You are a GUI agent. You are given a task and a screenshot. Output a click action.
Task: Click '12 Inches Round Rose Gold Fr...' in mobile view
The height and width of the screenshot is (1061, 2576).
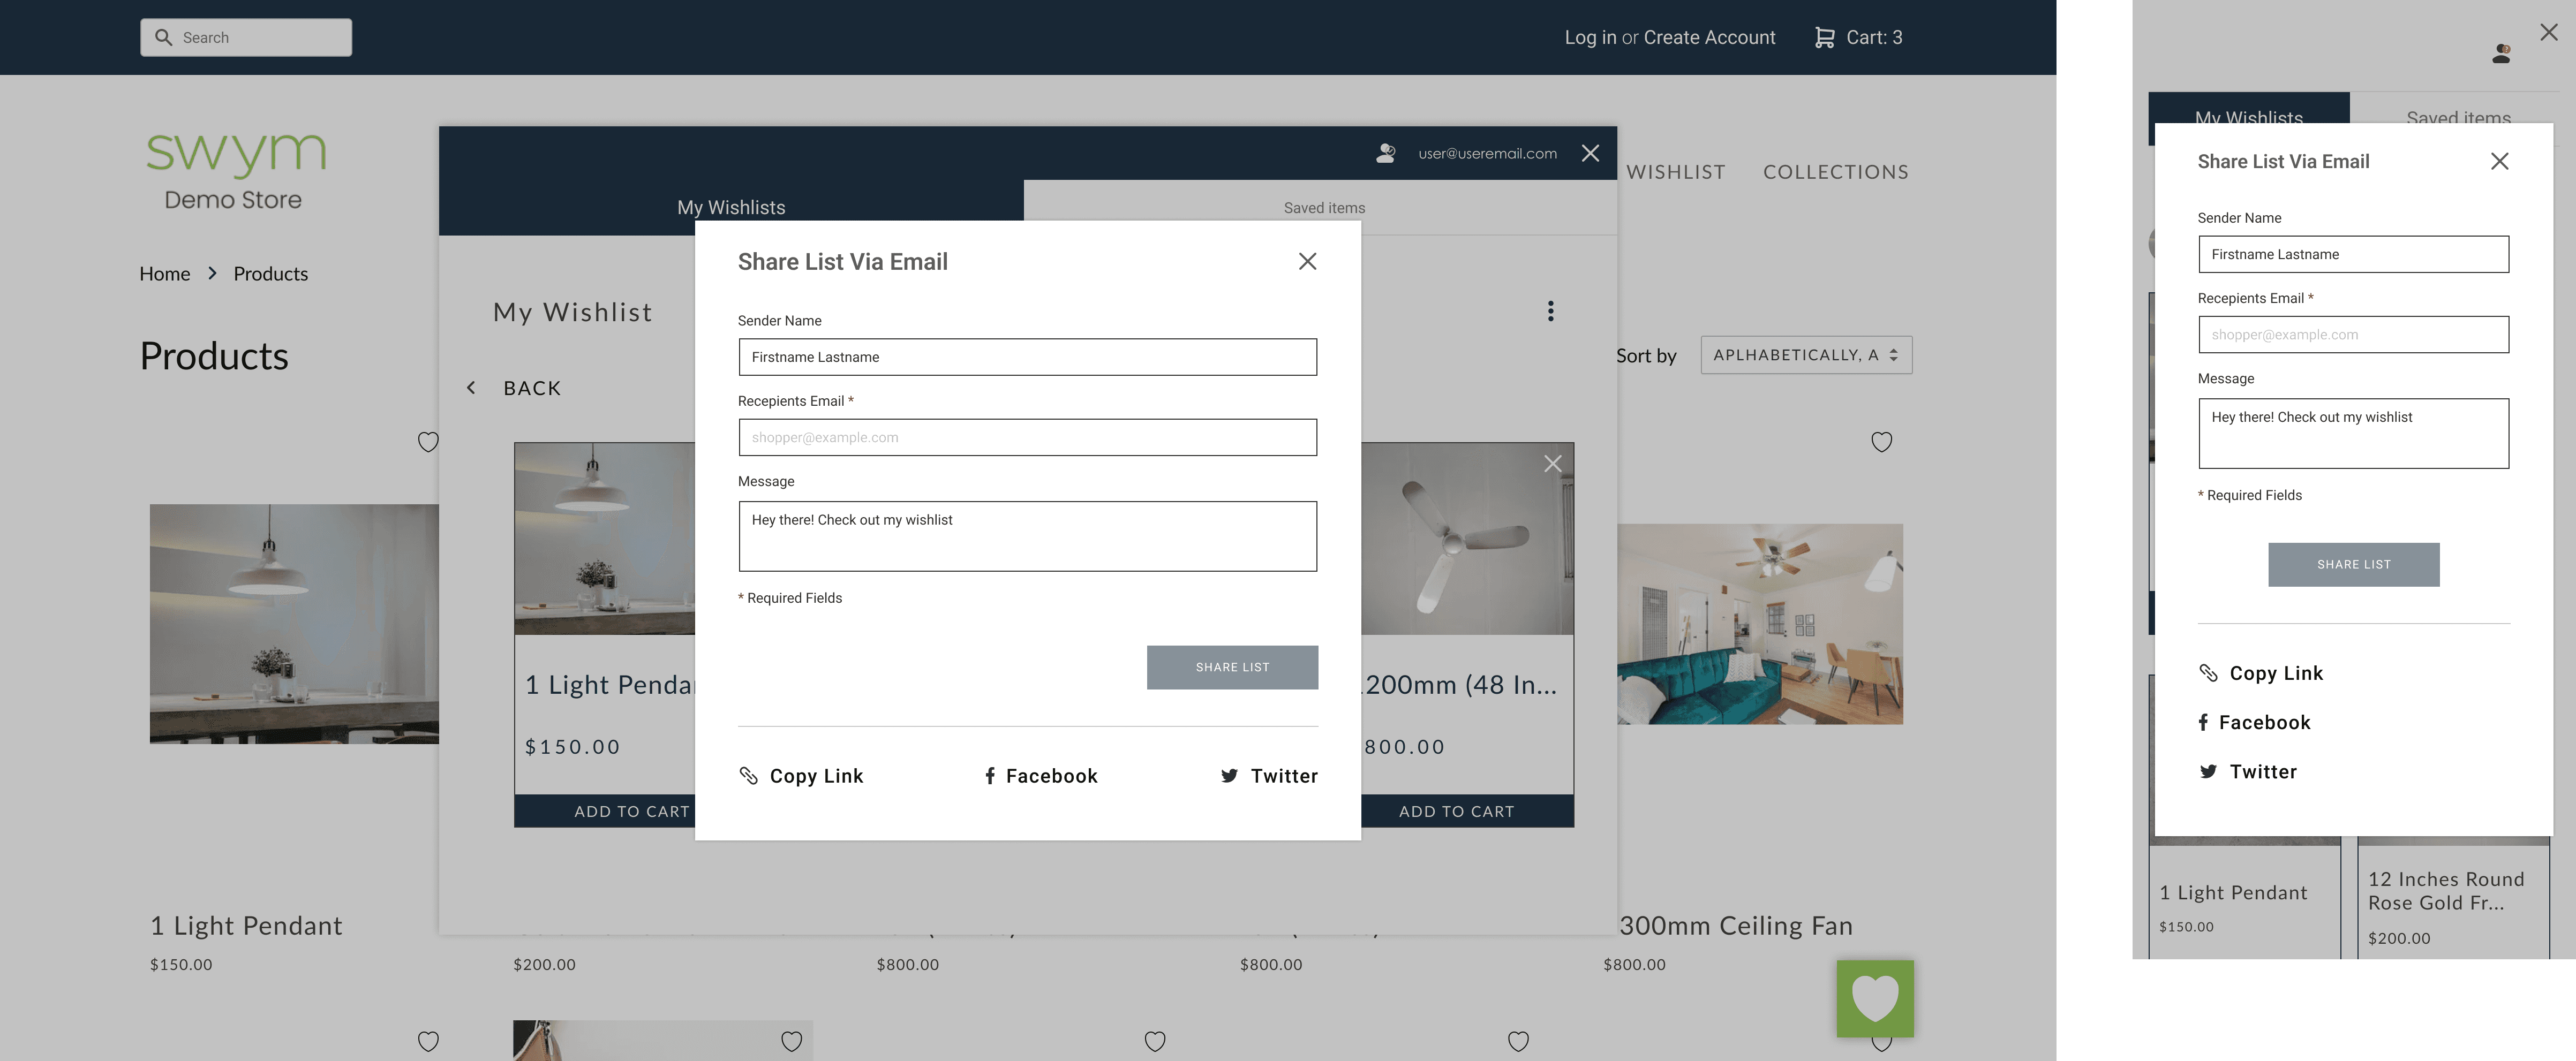click(x=2446, y=891)
